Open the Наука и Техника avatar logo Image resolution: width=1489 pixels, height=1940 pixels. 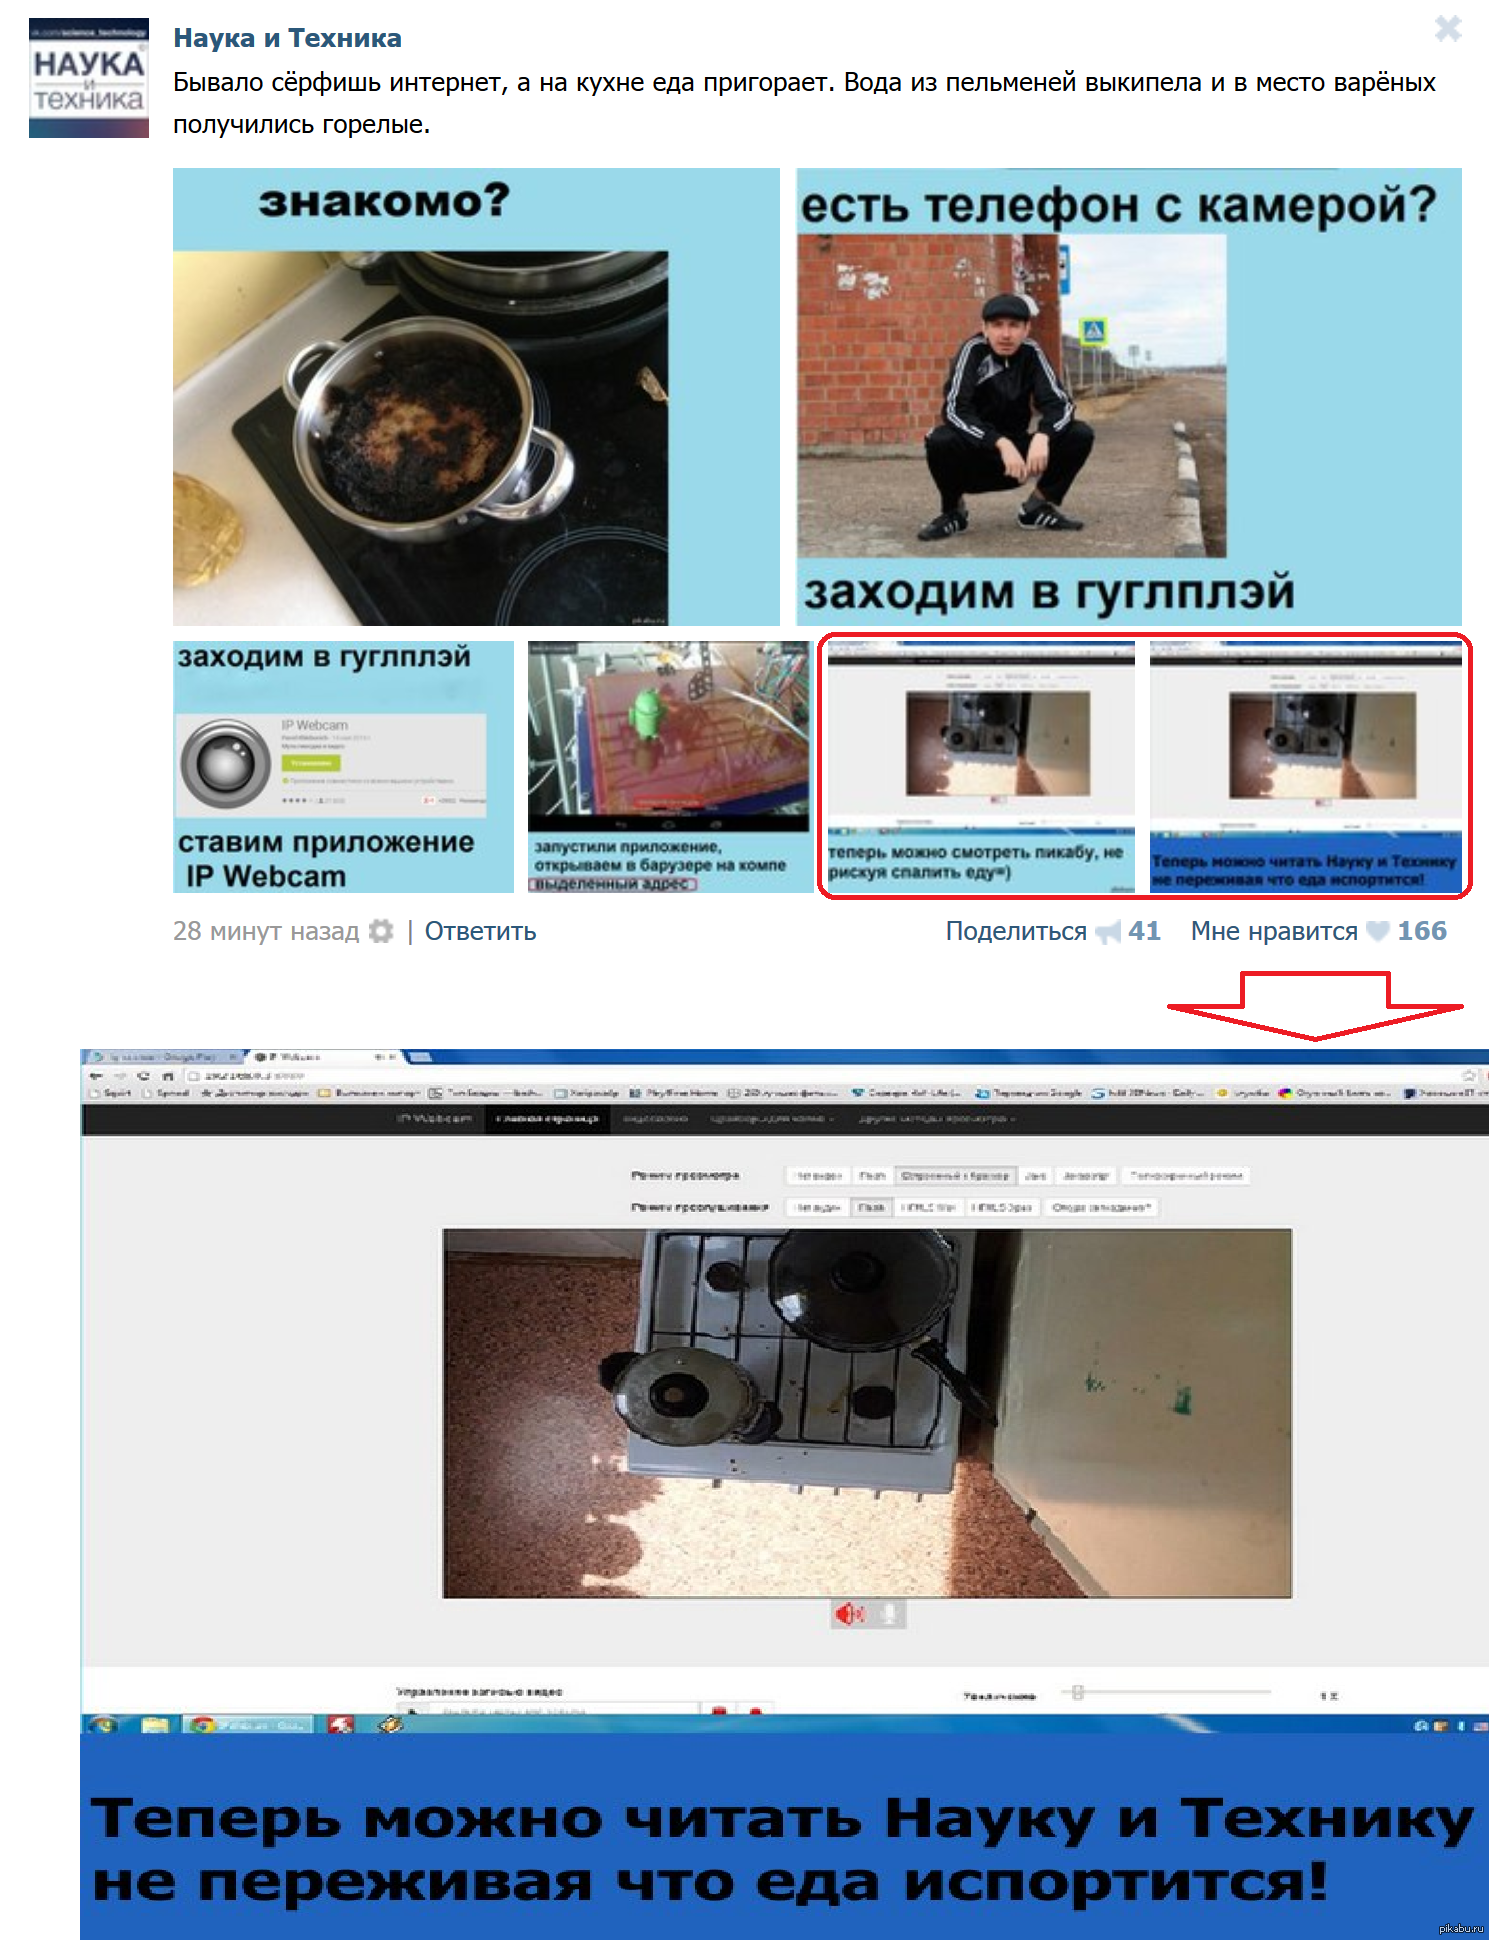(x=88, y=78)
